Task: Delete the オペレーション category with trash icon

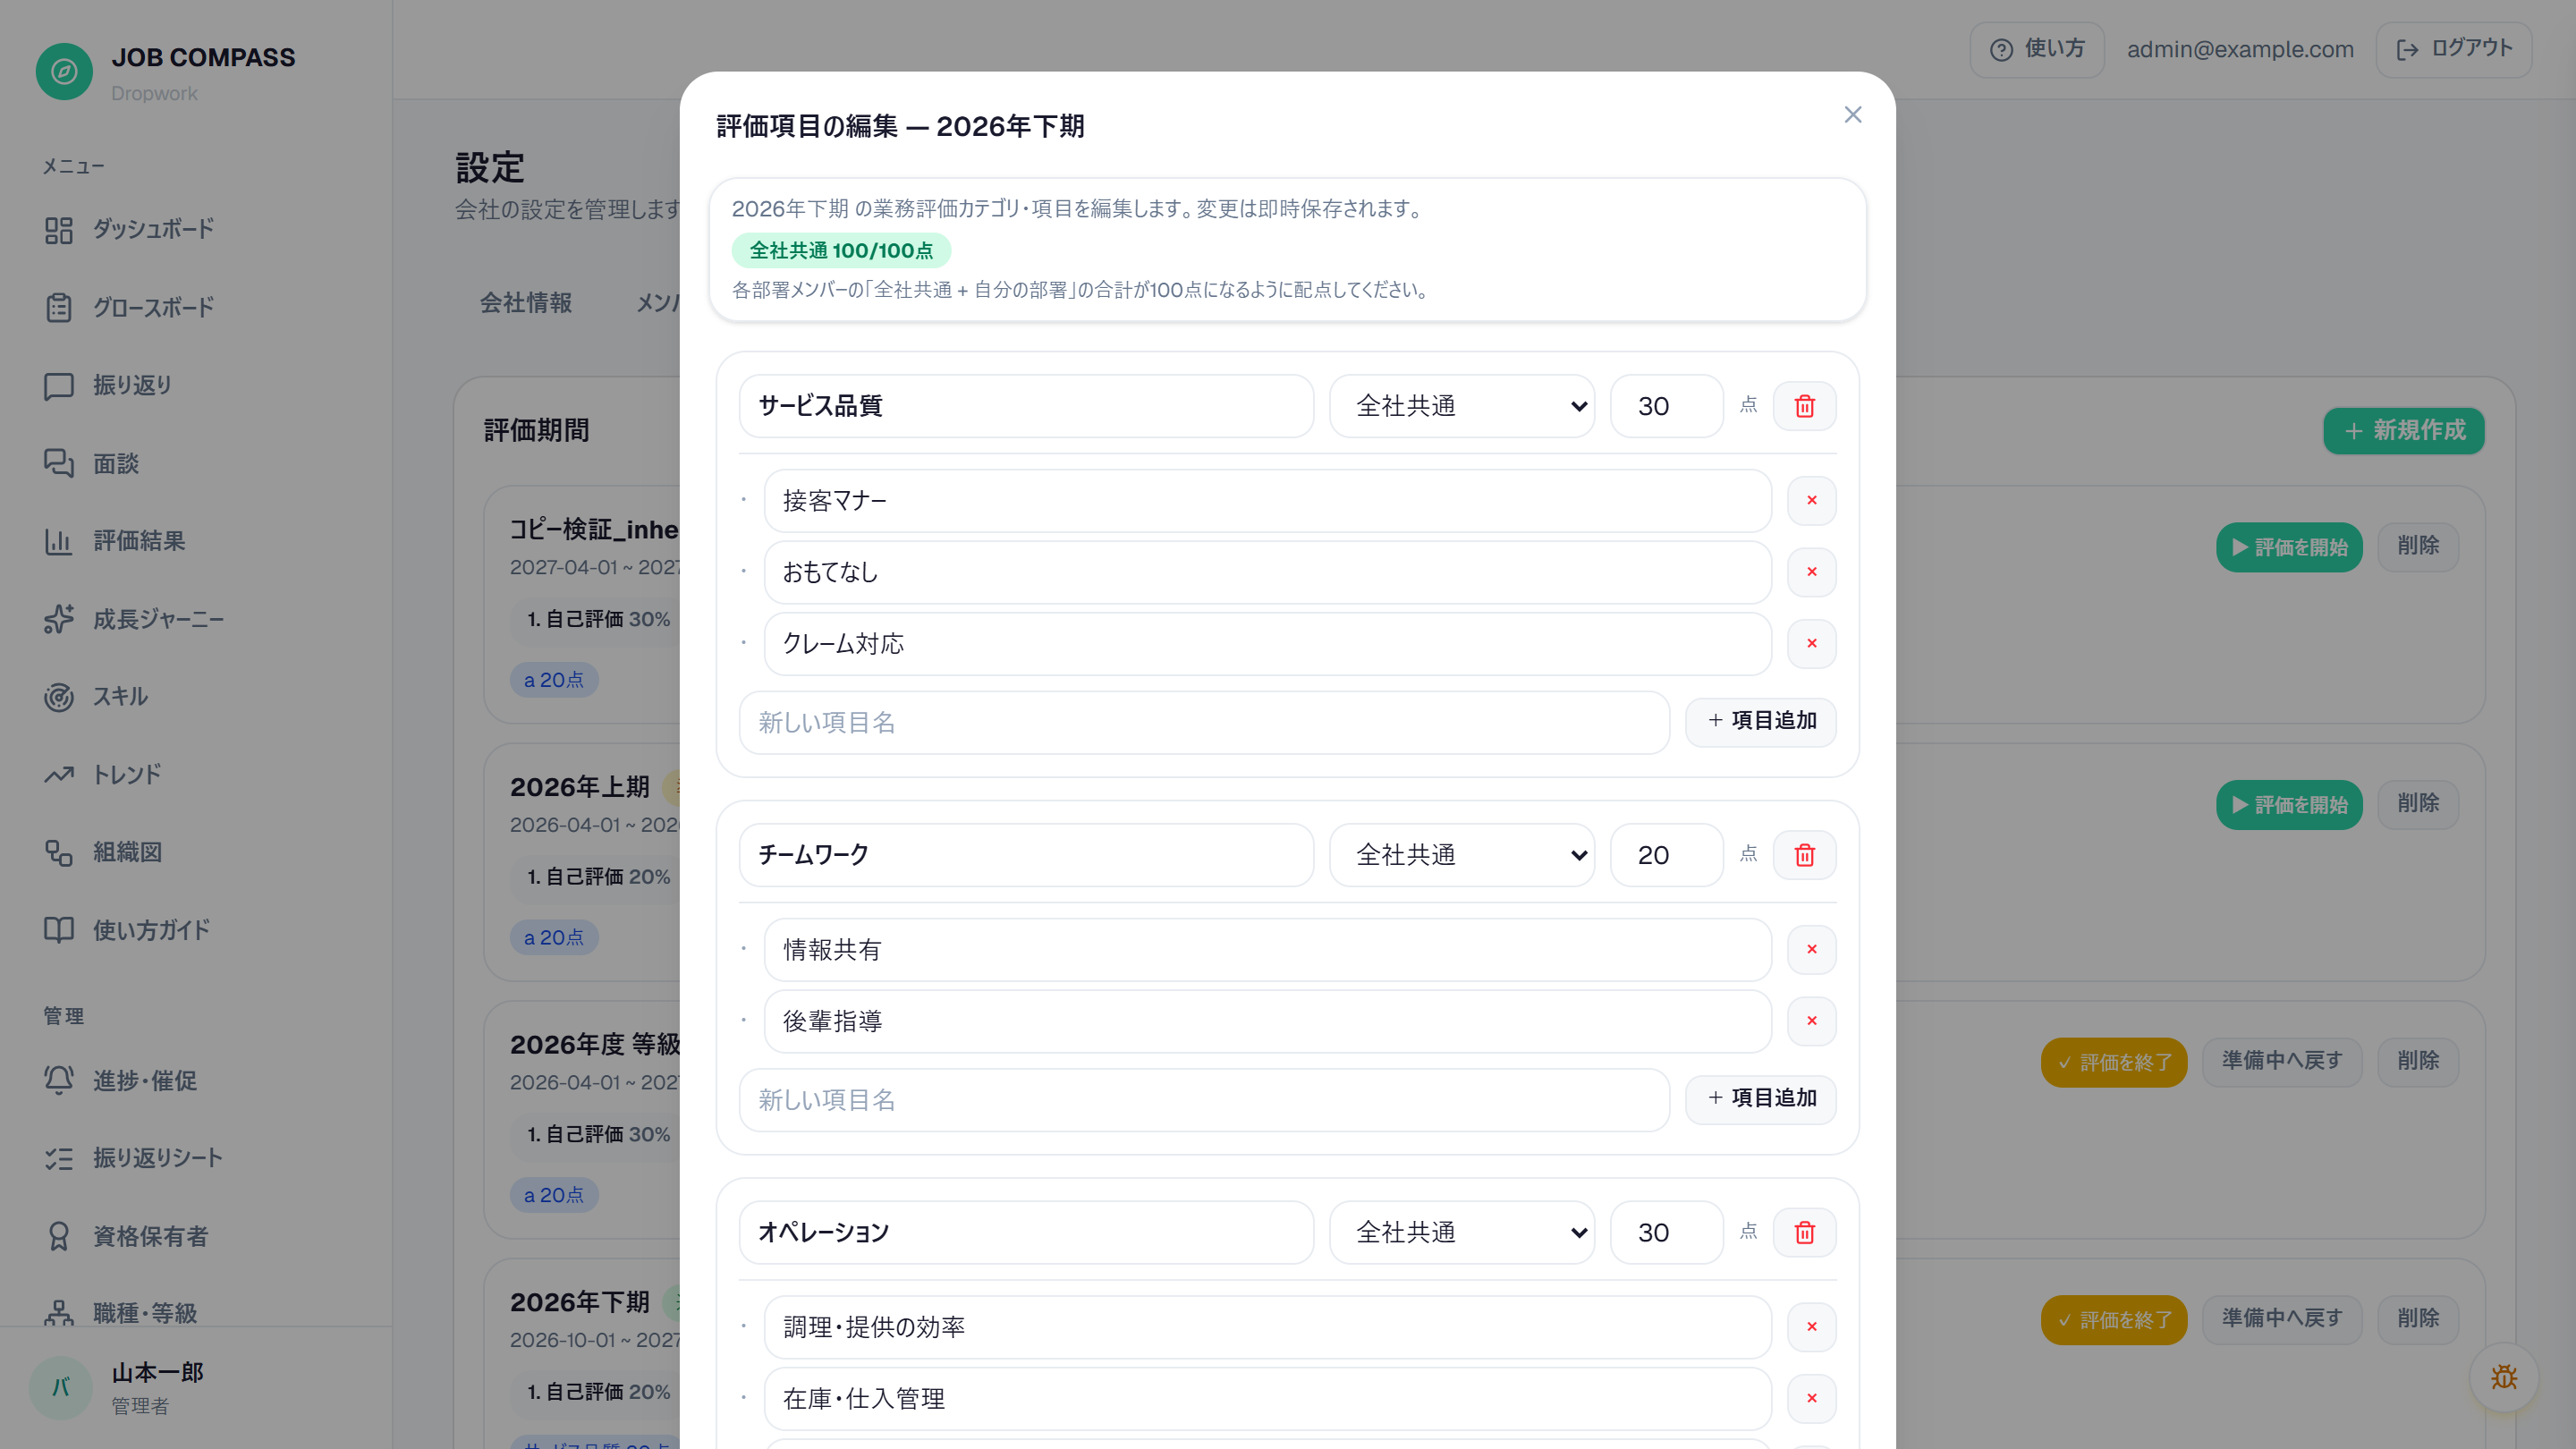Action: (x=1804, y=1232)
